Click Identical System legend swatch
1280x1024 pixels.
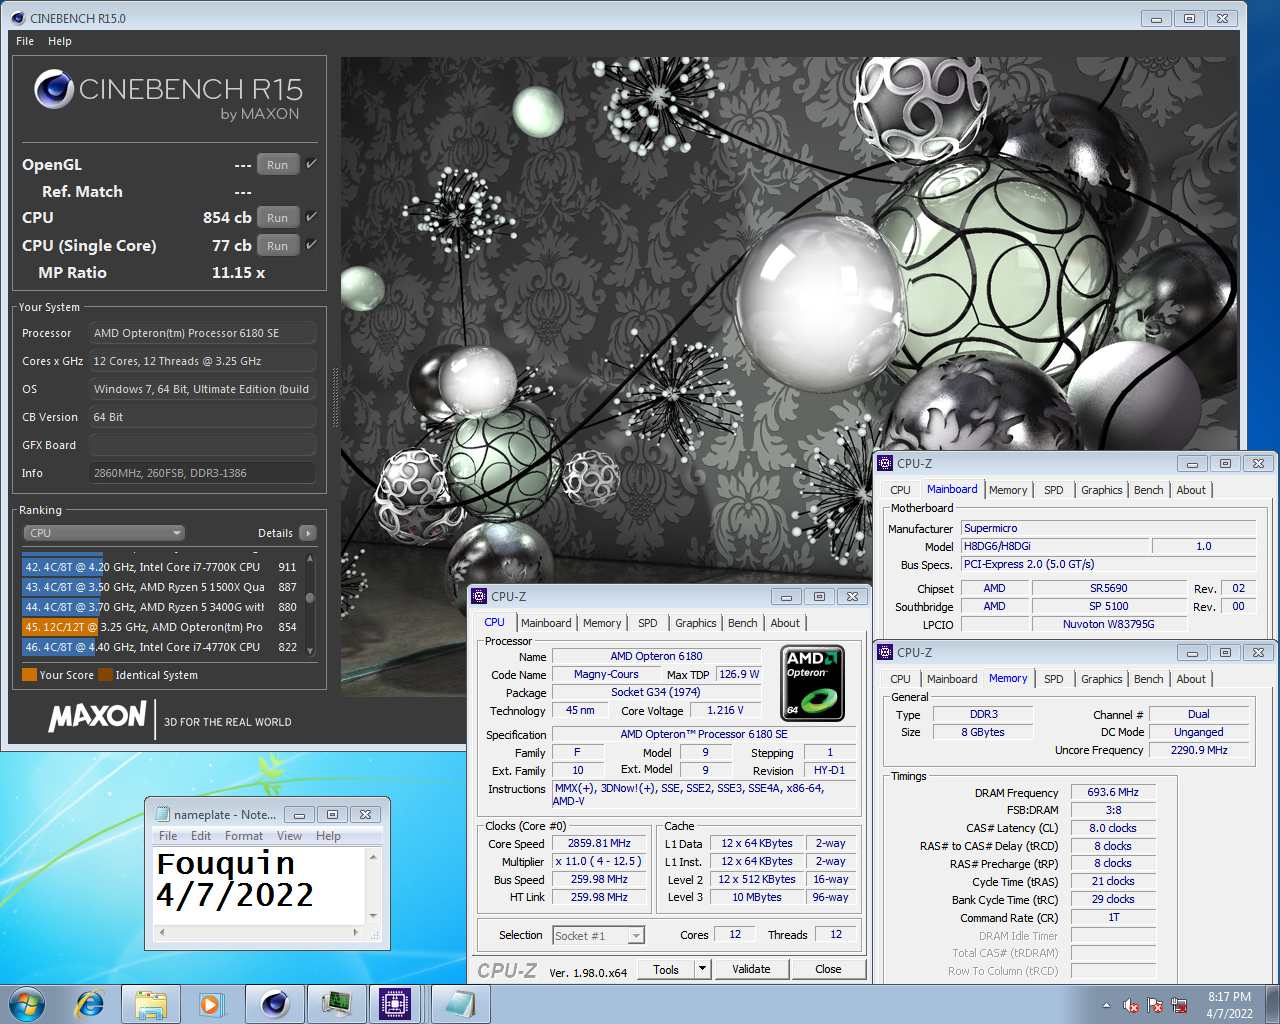click(x=105, y=675)
